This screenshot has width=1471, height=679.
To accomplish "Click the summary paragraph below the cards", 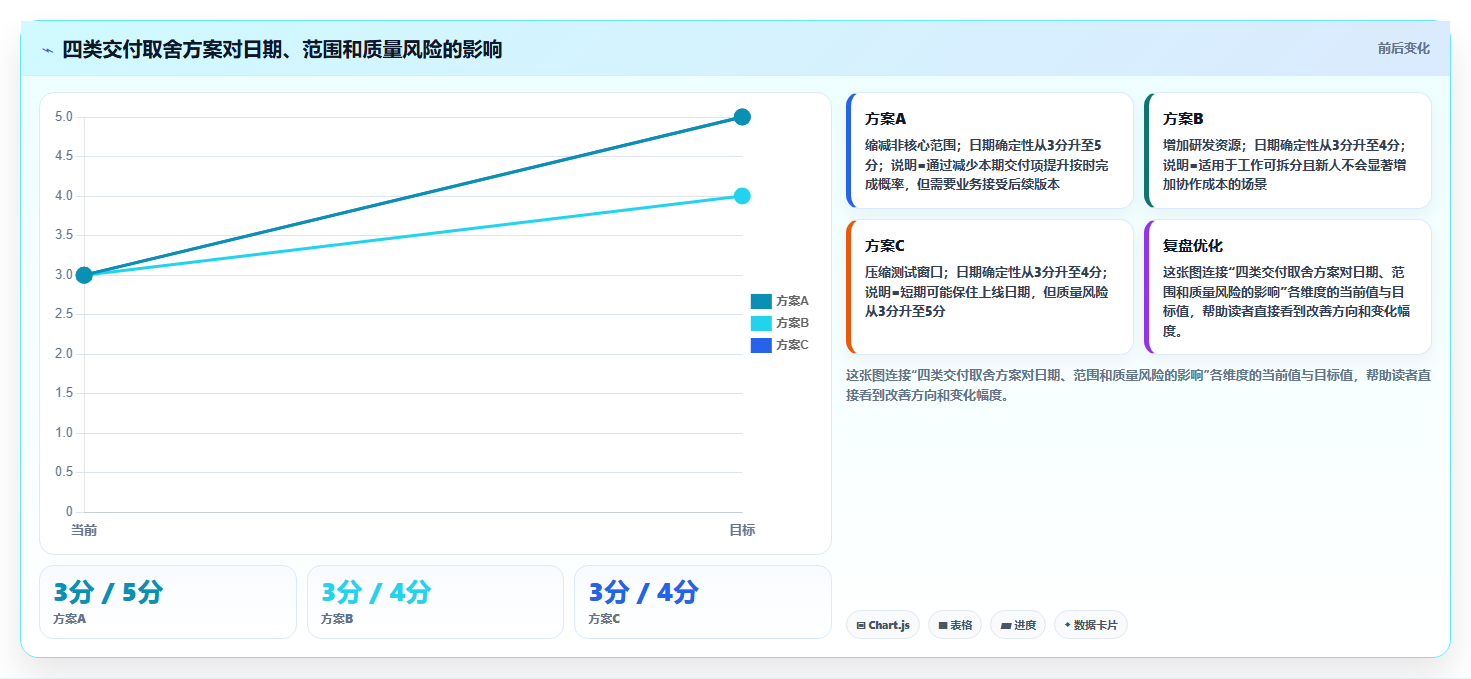I will [1138, 385].
